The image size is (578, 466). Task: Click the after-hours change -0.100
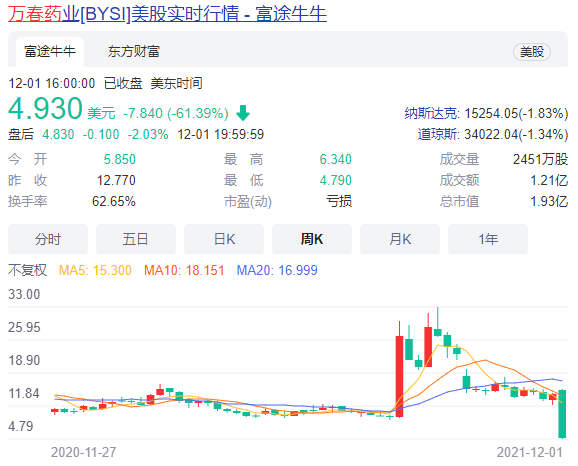101,134
